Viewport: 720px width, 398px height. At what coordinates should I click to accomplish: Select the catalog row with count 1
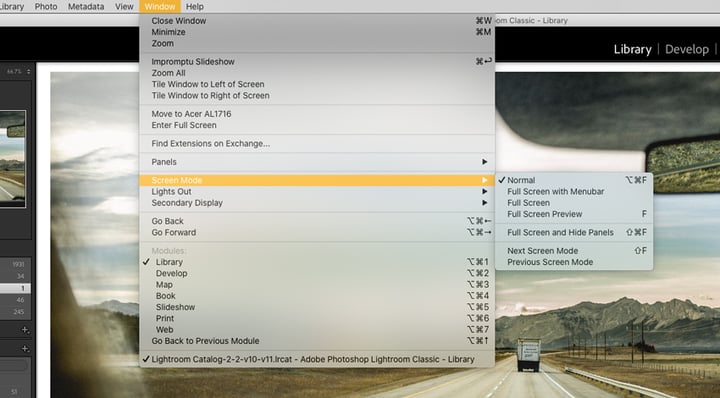pos(15,288)
